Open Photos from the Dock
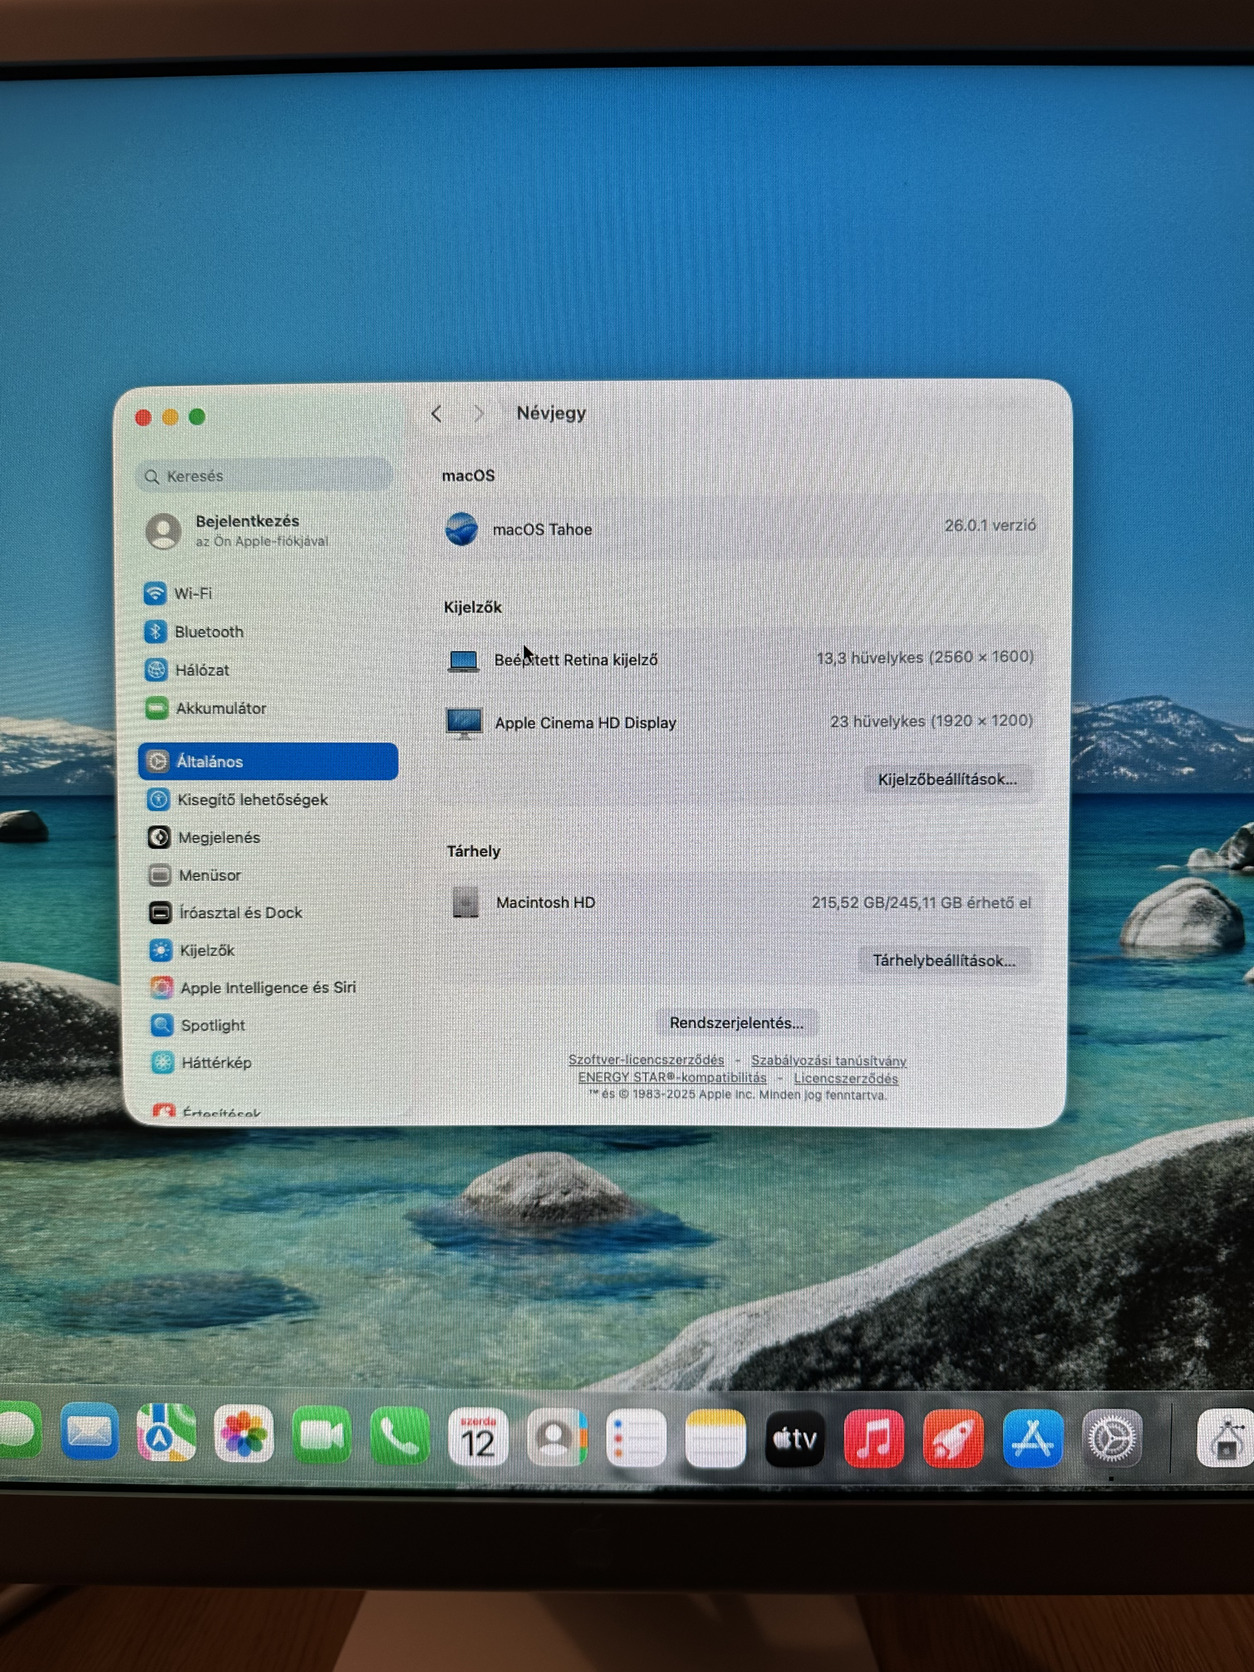 pos(244,1435)
